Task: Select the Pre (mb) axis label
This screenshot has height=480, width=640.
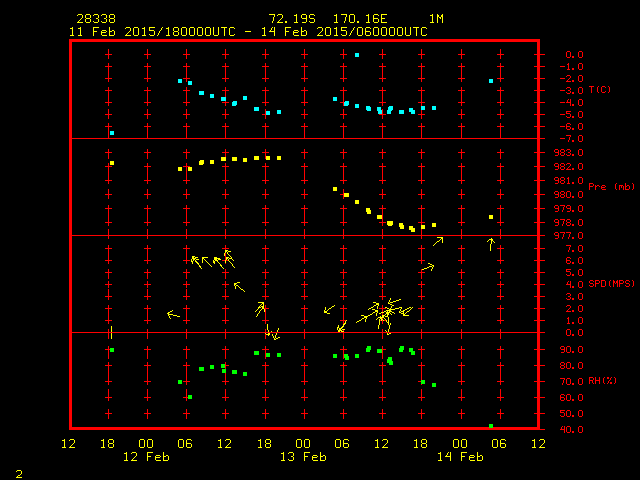Action: tap(611, 187)
